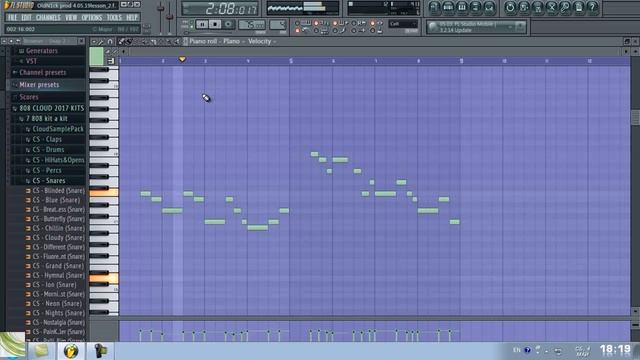Open the FILE menu

pos(12,18)
